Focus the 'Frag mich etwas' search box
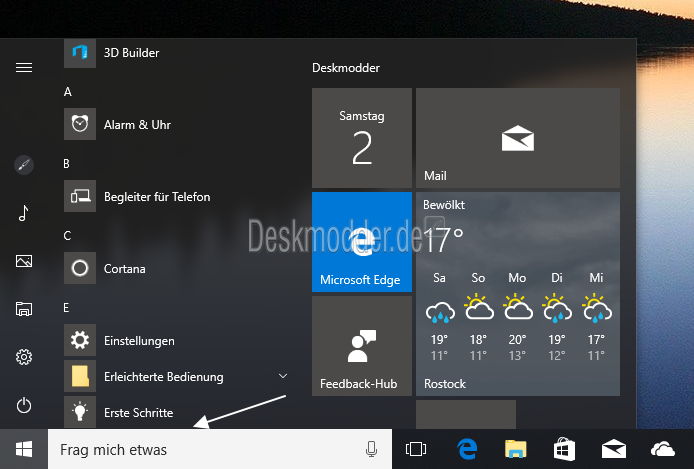Image resolution: width=694 pixels, height=469 pixels. pyautogui.click(x=220, y=449)
